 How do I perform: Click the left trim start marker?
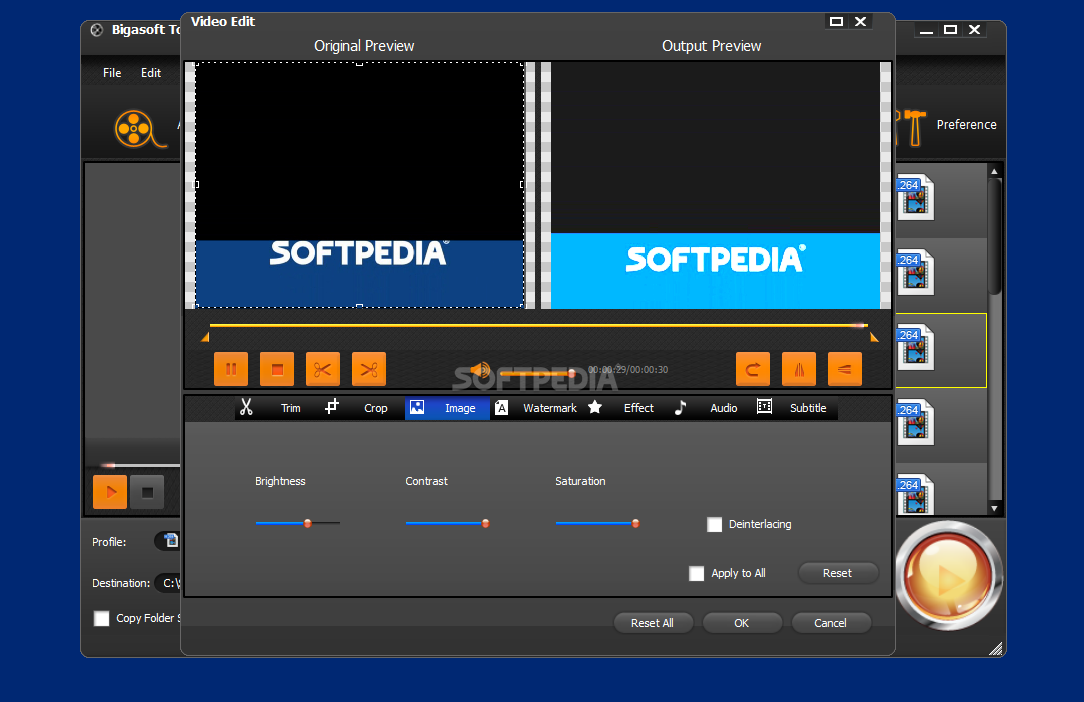click(205, 338)
